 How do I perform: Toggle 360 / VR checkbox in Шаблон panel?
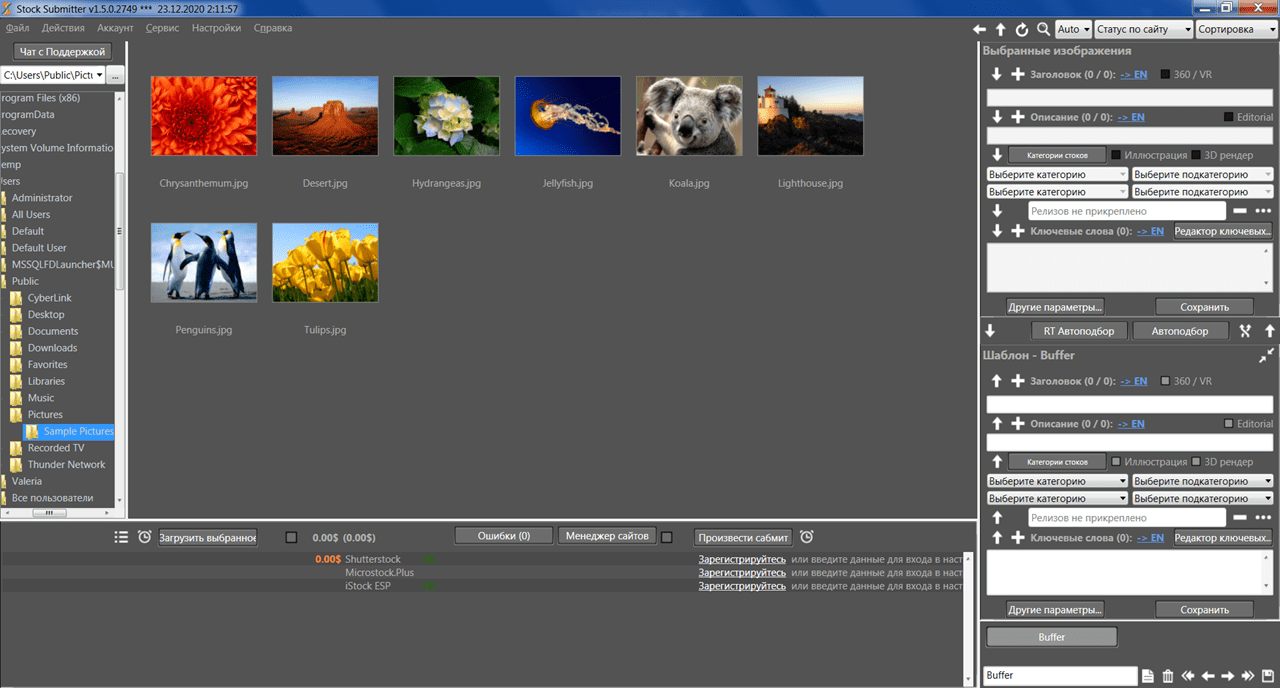[x=1166, y=381]
